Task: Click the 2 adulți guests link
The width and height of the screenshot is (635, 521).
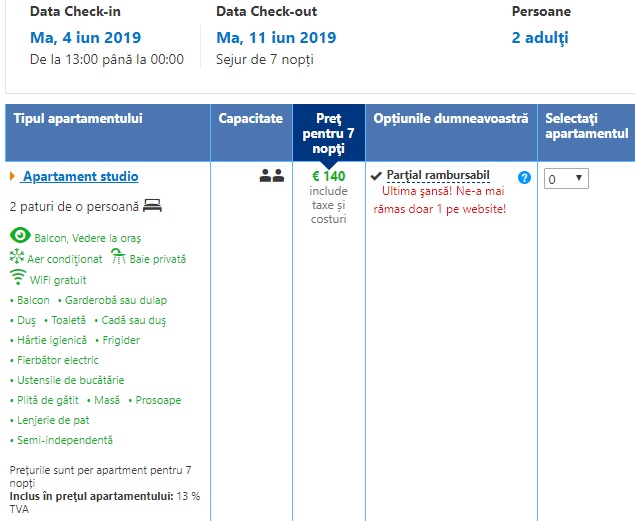Action: pos(540,38)
